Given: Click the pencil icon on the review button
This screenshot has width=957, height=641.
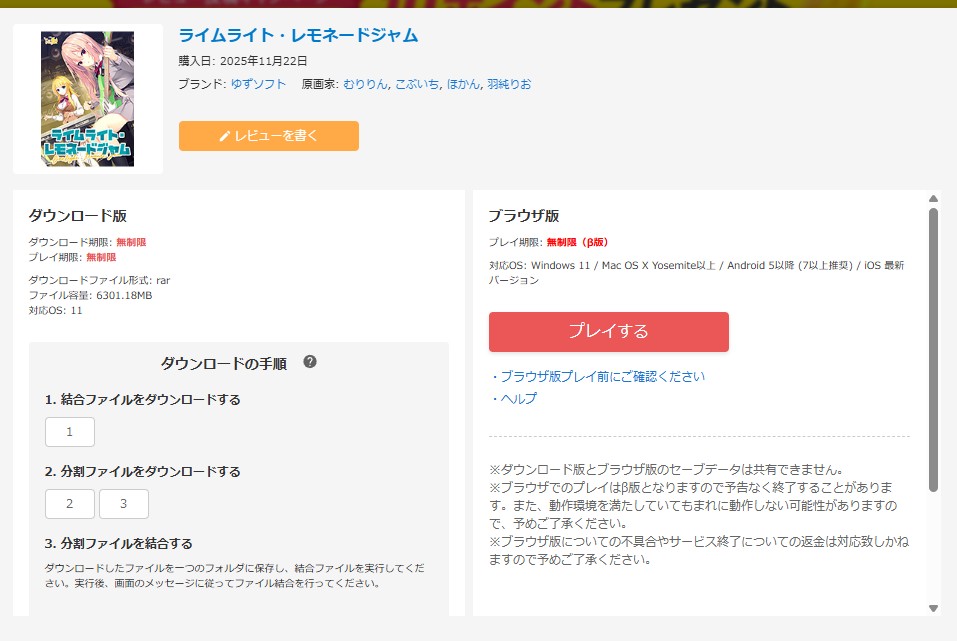Looking at the screenshot, I should (x=225, y=136).
